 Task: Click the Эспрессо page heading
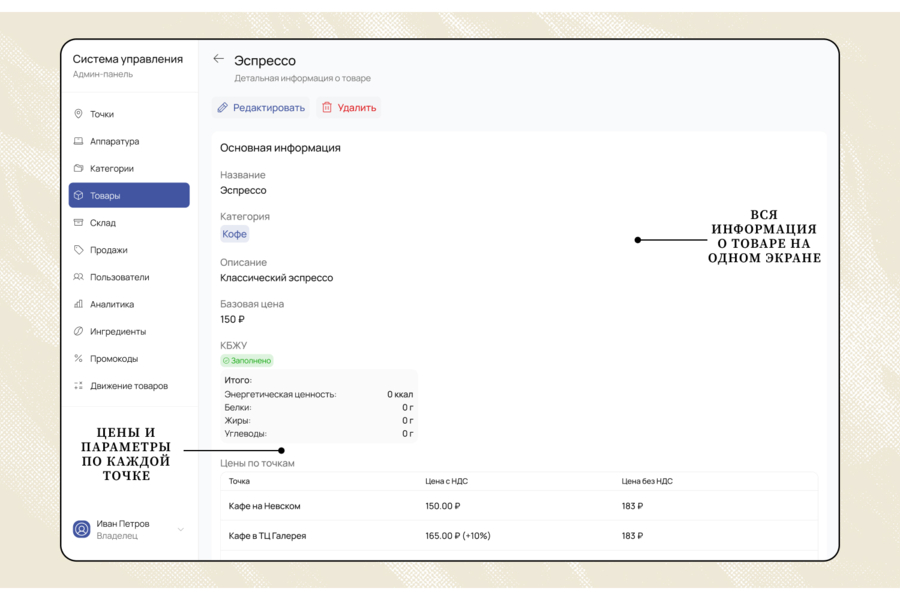click(265, 60)
